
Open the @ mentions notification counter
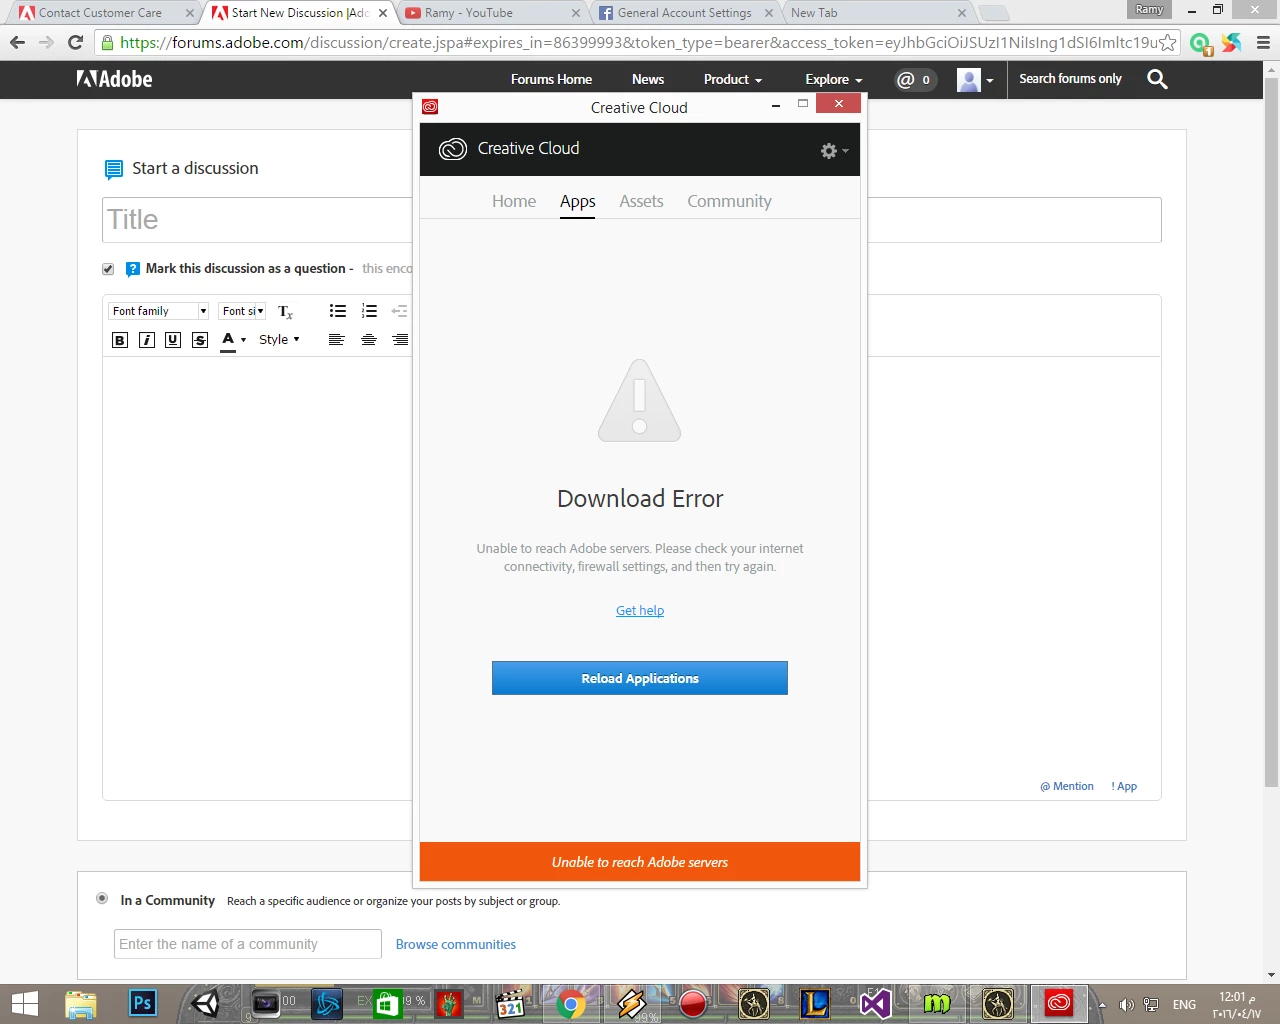915,80
